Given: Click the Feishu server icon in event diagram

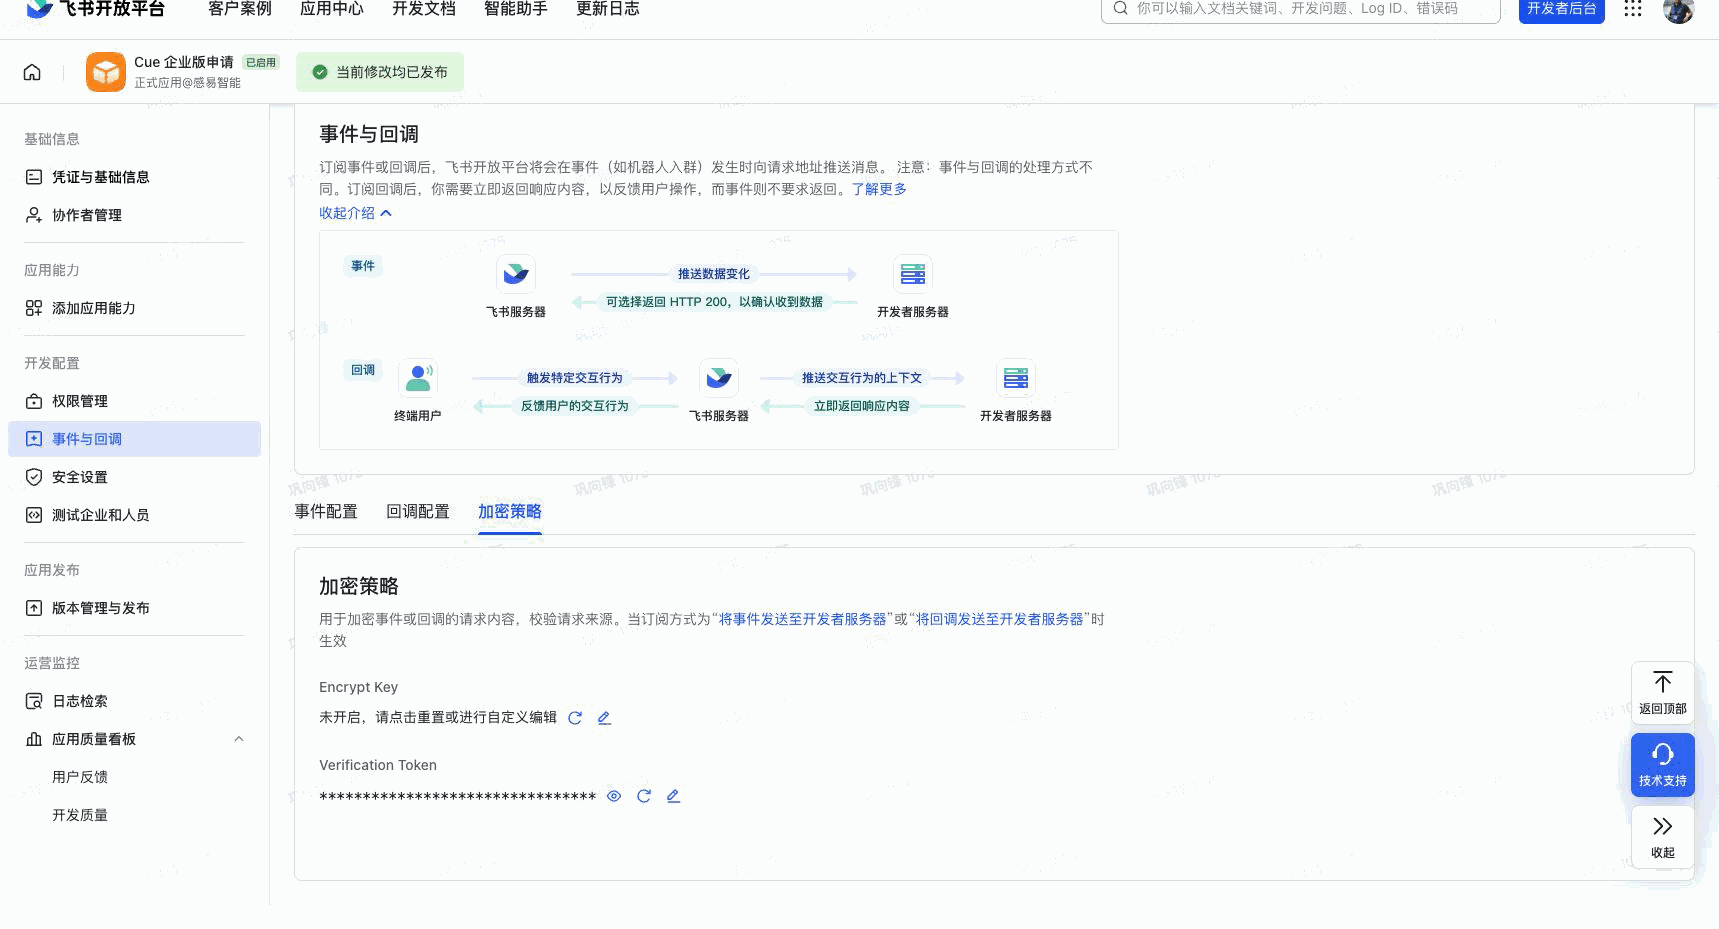Looking at the screenshot, I should (516, 274).
